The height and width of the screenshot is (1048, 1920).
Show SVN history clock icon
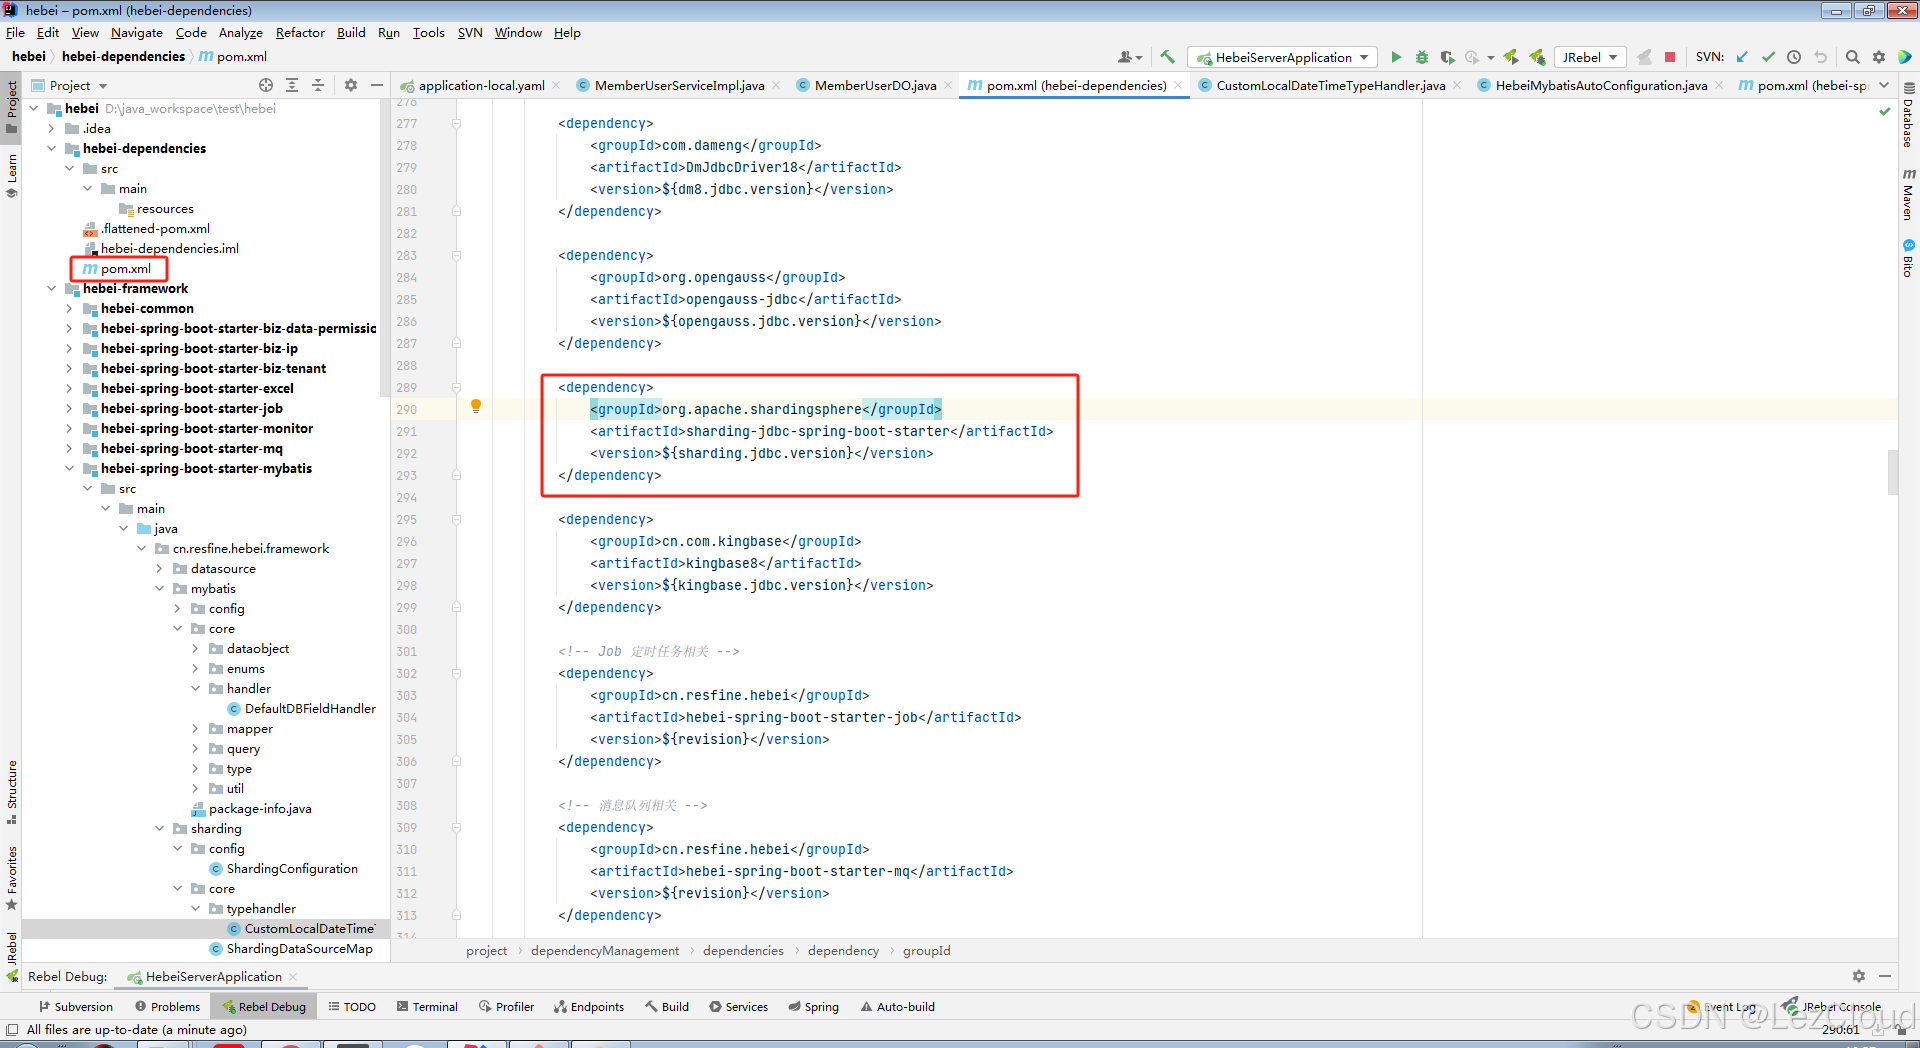[x=1794, y=57]
